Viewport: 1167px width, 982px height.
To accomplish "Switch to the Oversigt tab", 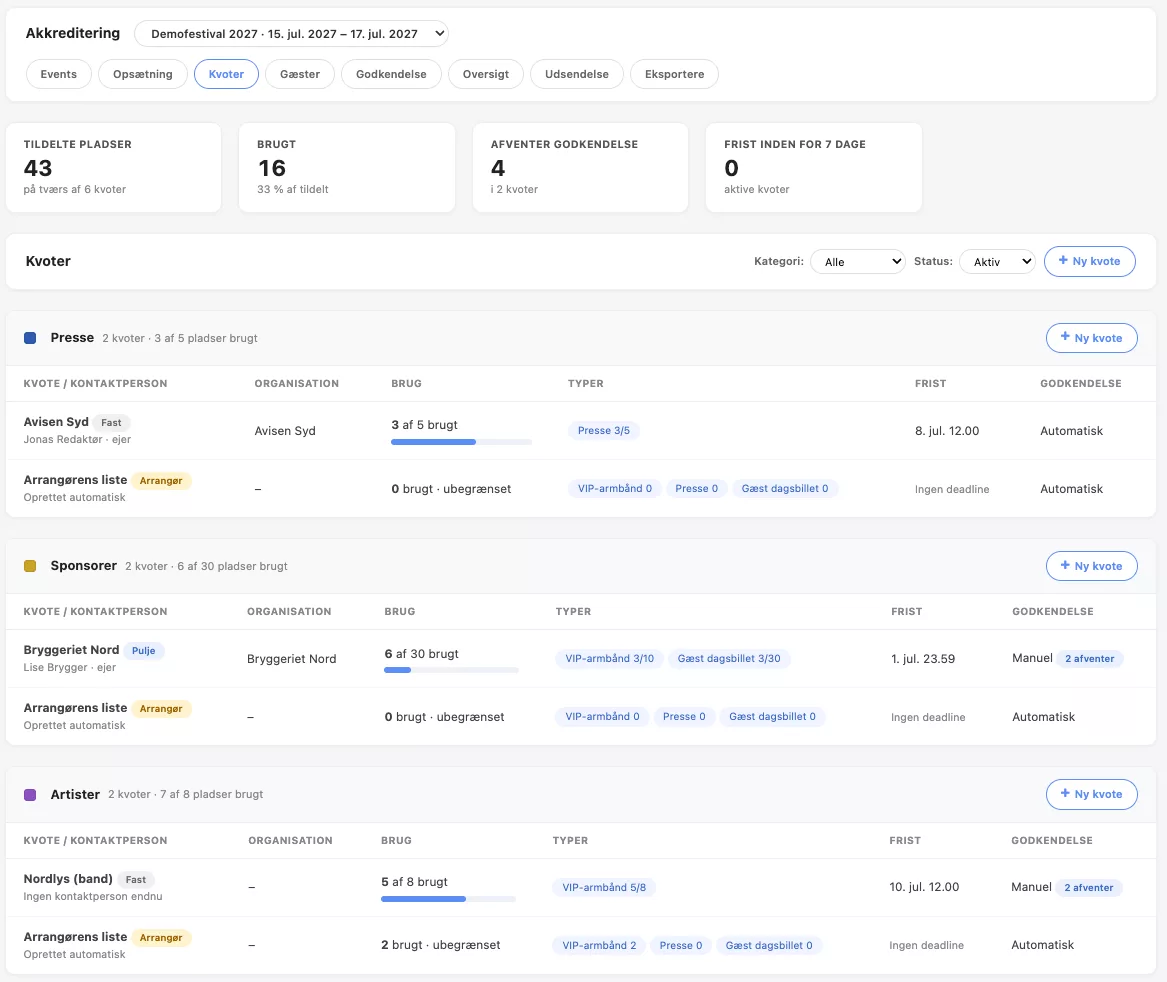I will (x=486, y=74).
